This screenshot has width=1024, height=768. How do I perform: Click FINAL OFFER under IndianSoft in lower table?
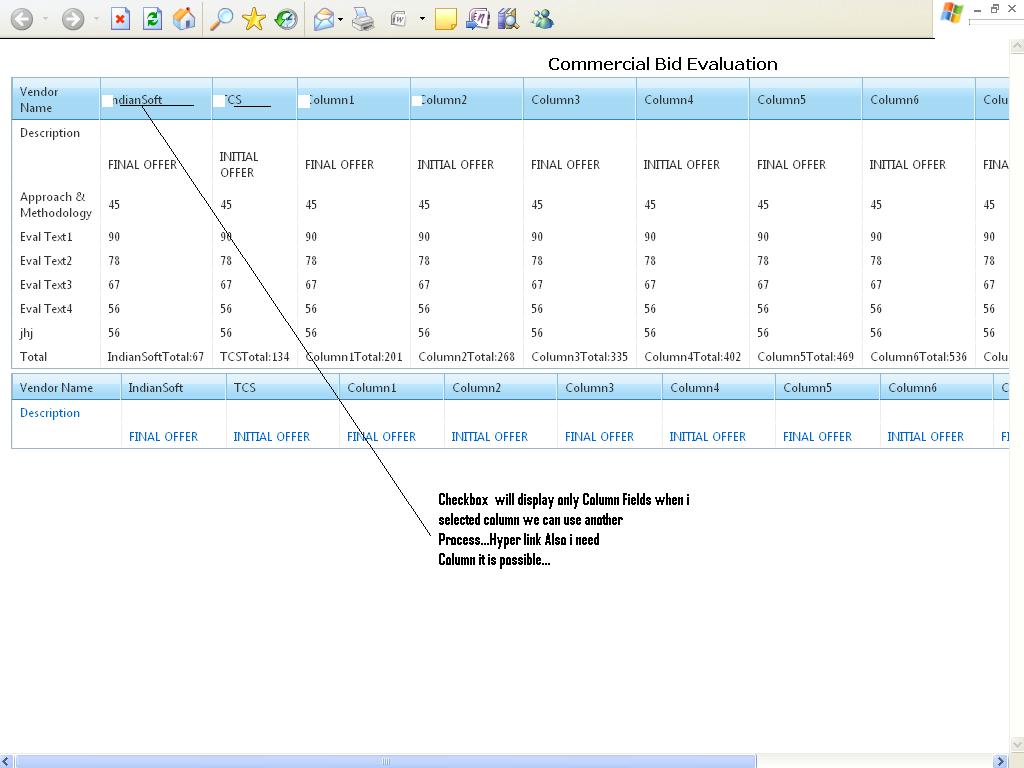pos(163,437)
